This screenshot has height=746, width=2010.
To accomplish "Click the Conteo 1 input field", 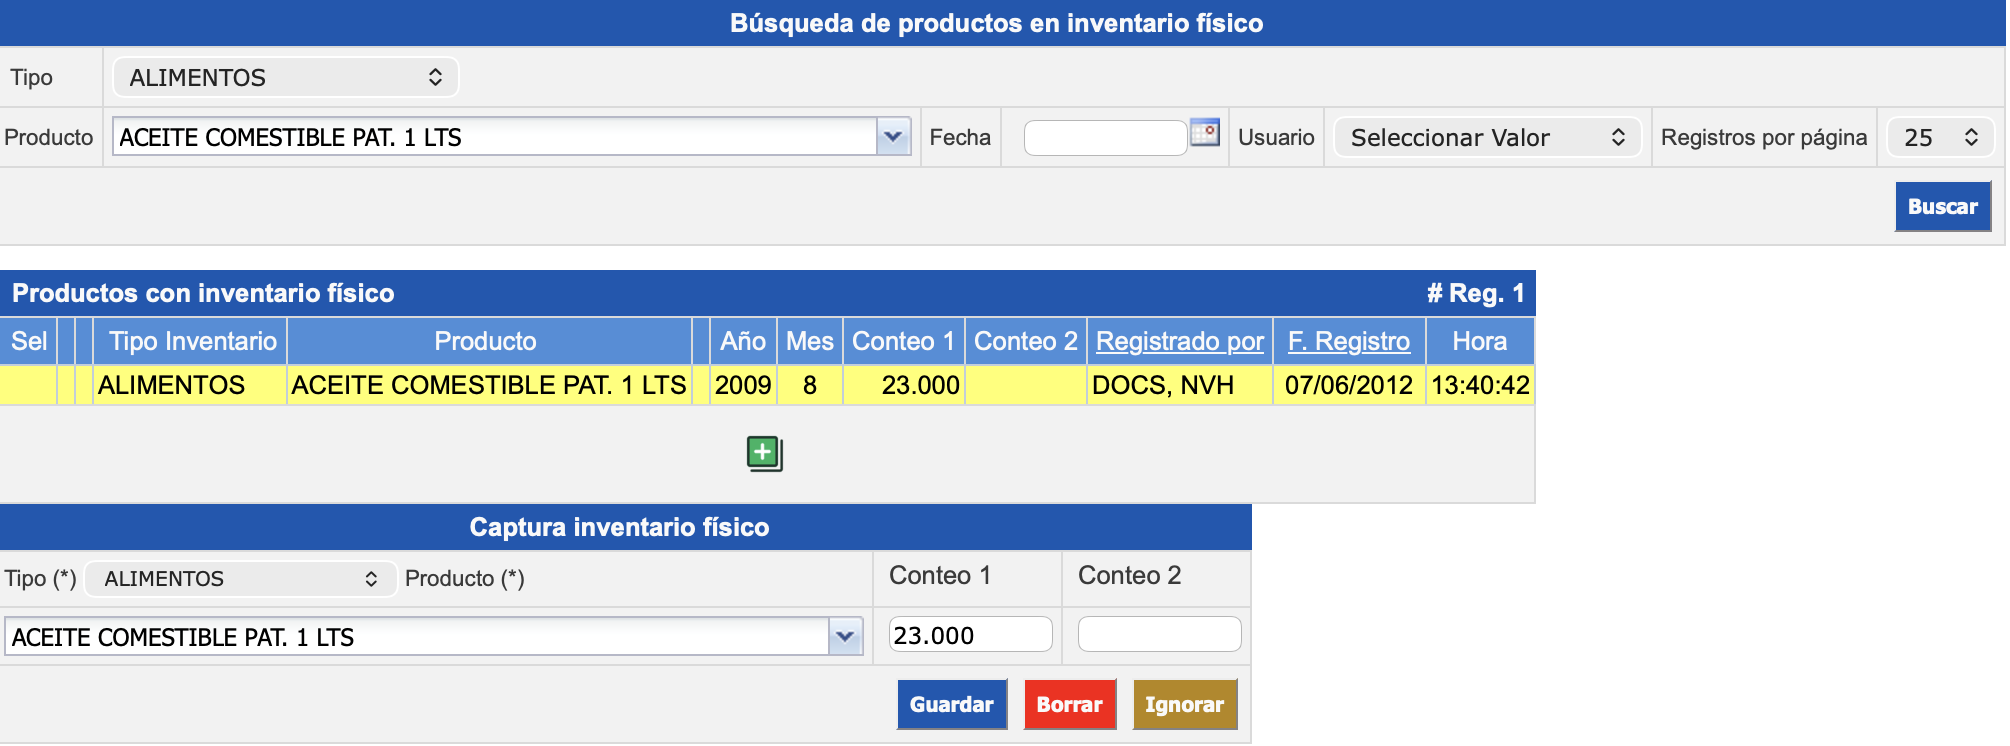I will [970, 635].
